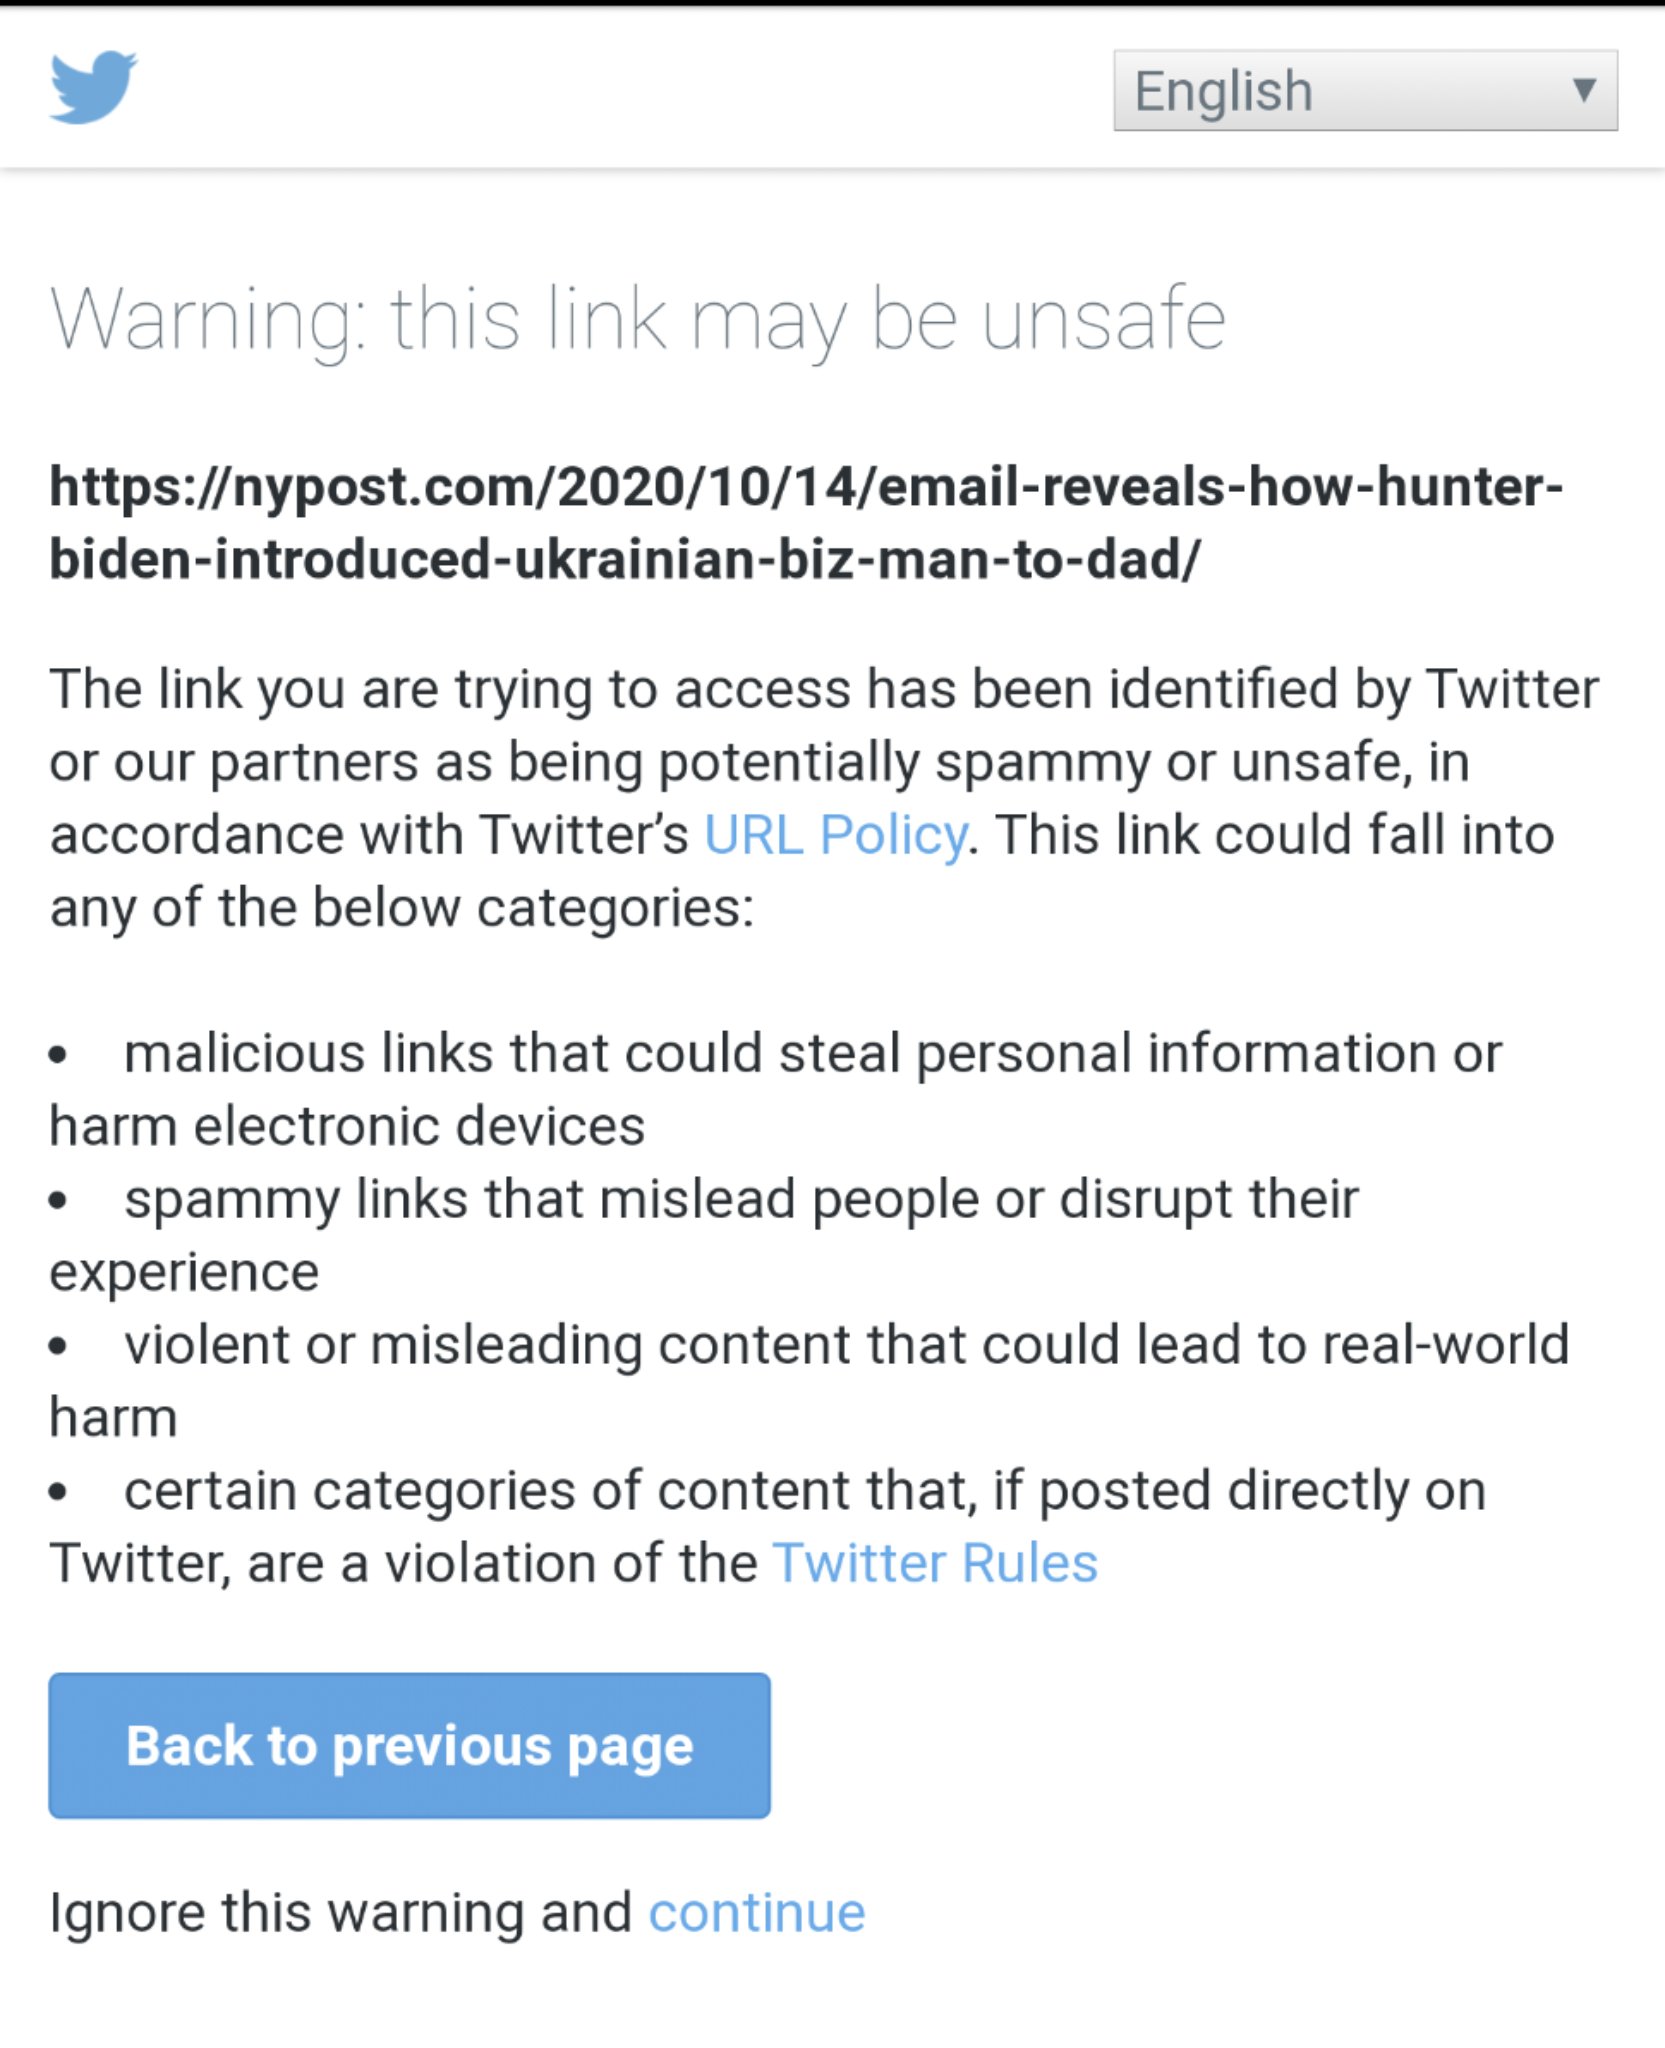Click the 'Warning: this link may be unsafe' heading
Screen dimensions: 1665x2048
637,320
